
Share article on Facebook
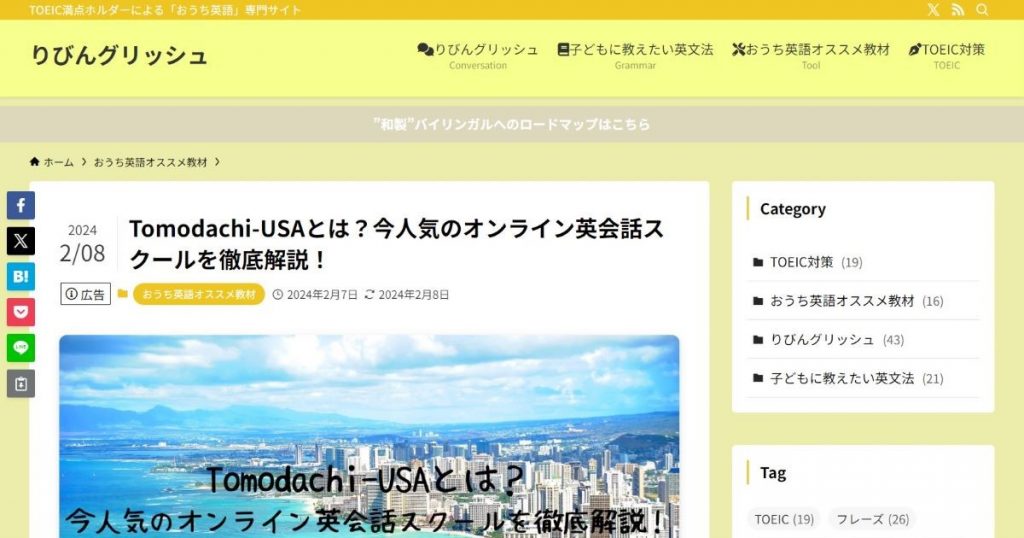pyautogui.click(x=21, y=206)
